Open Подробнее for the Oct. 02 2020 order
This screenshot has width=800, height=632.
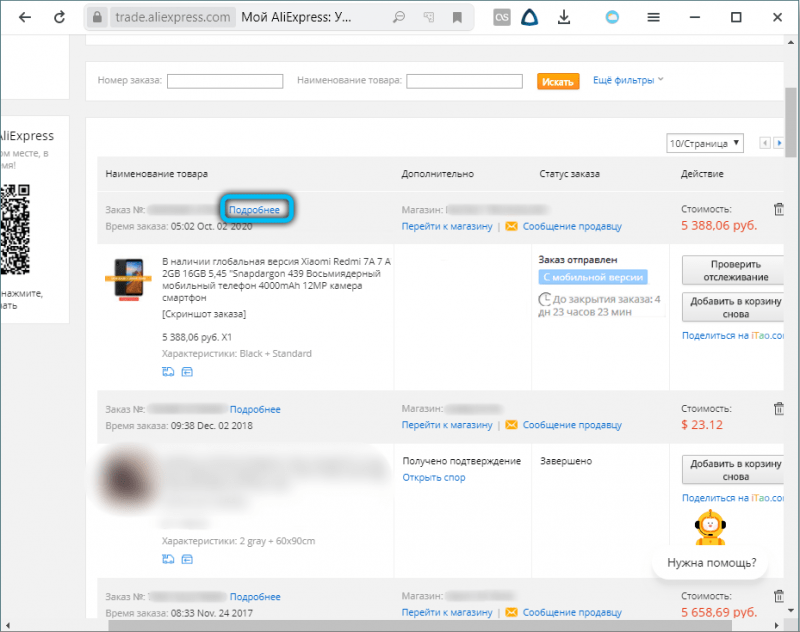tap(255, 210)
